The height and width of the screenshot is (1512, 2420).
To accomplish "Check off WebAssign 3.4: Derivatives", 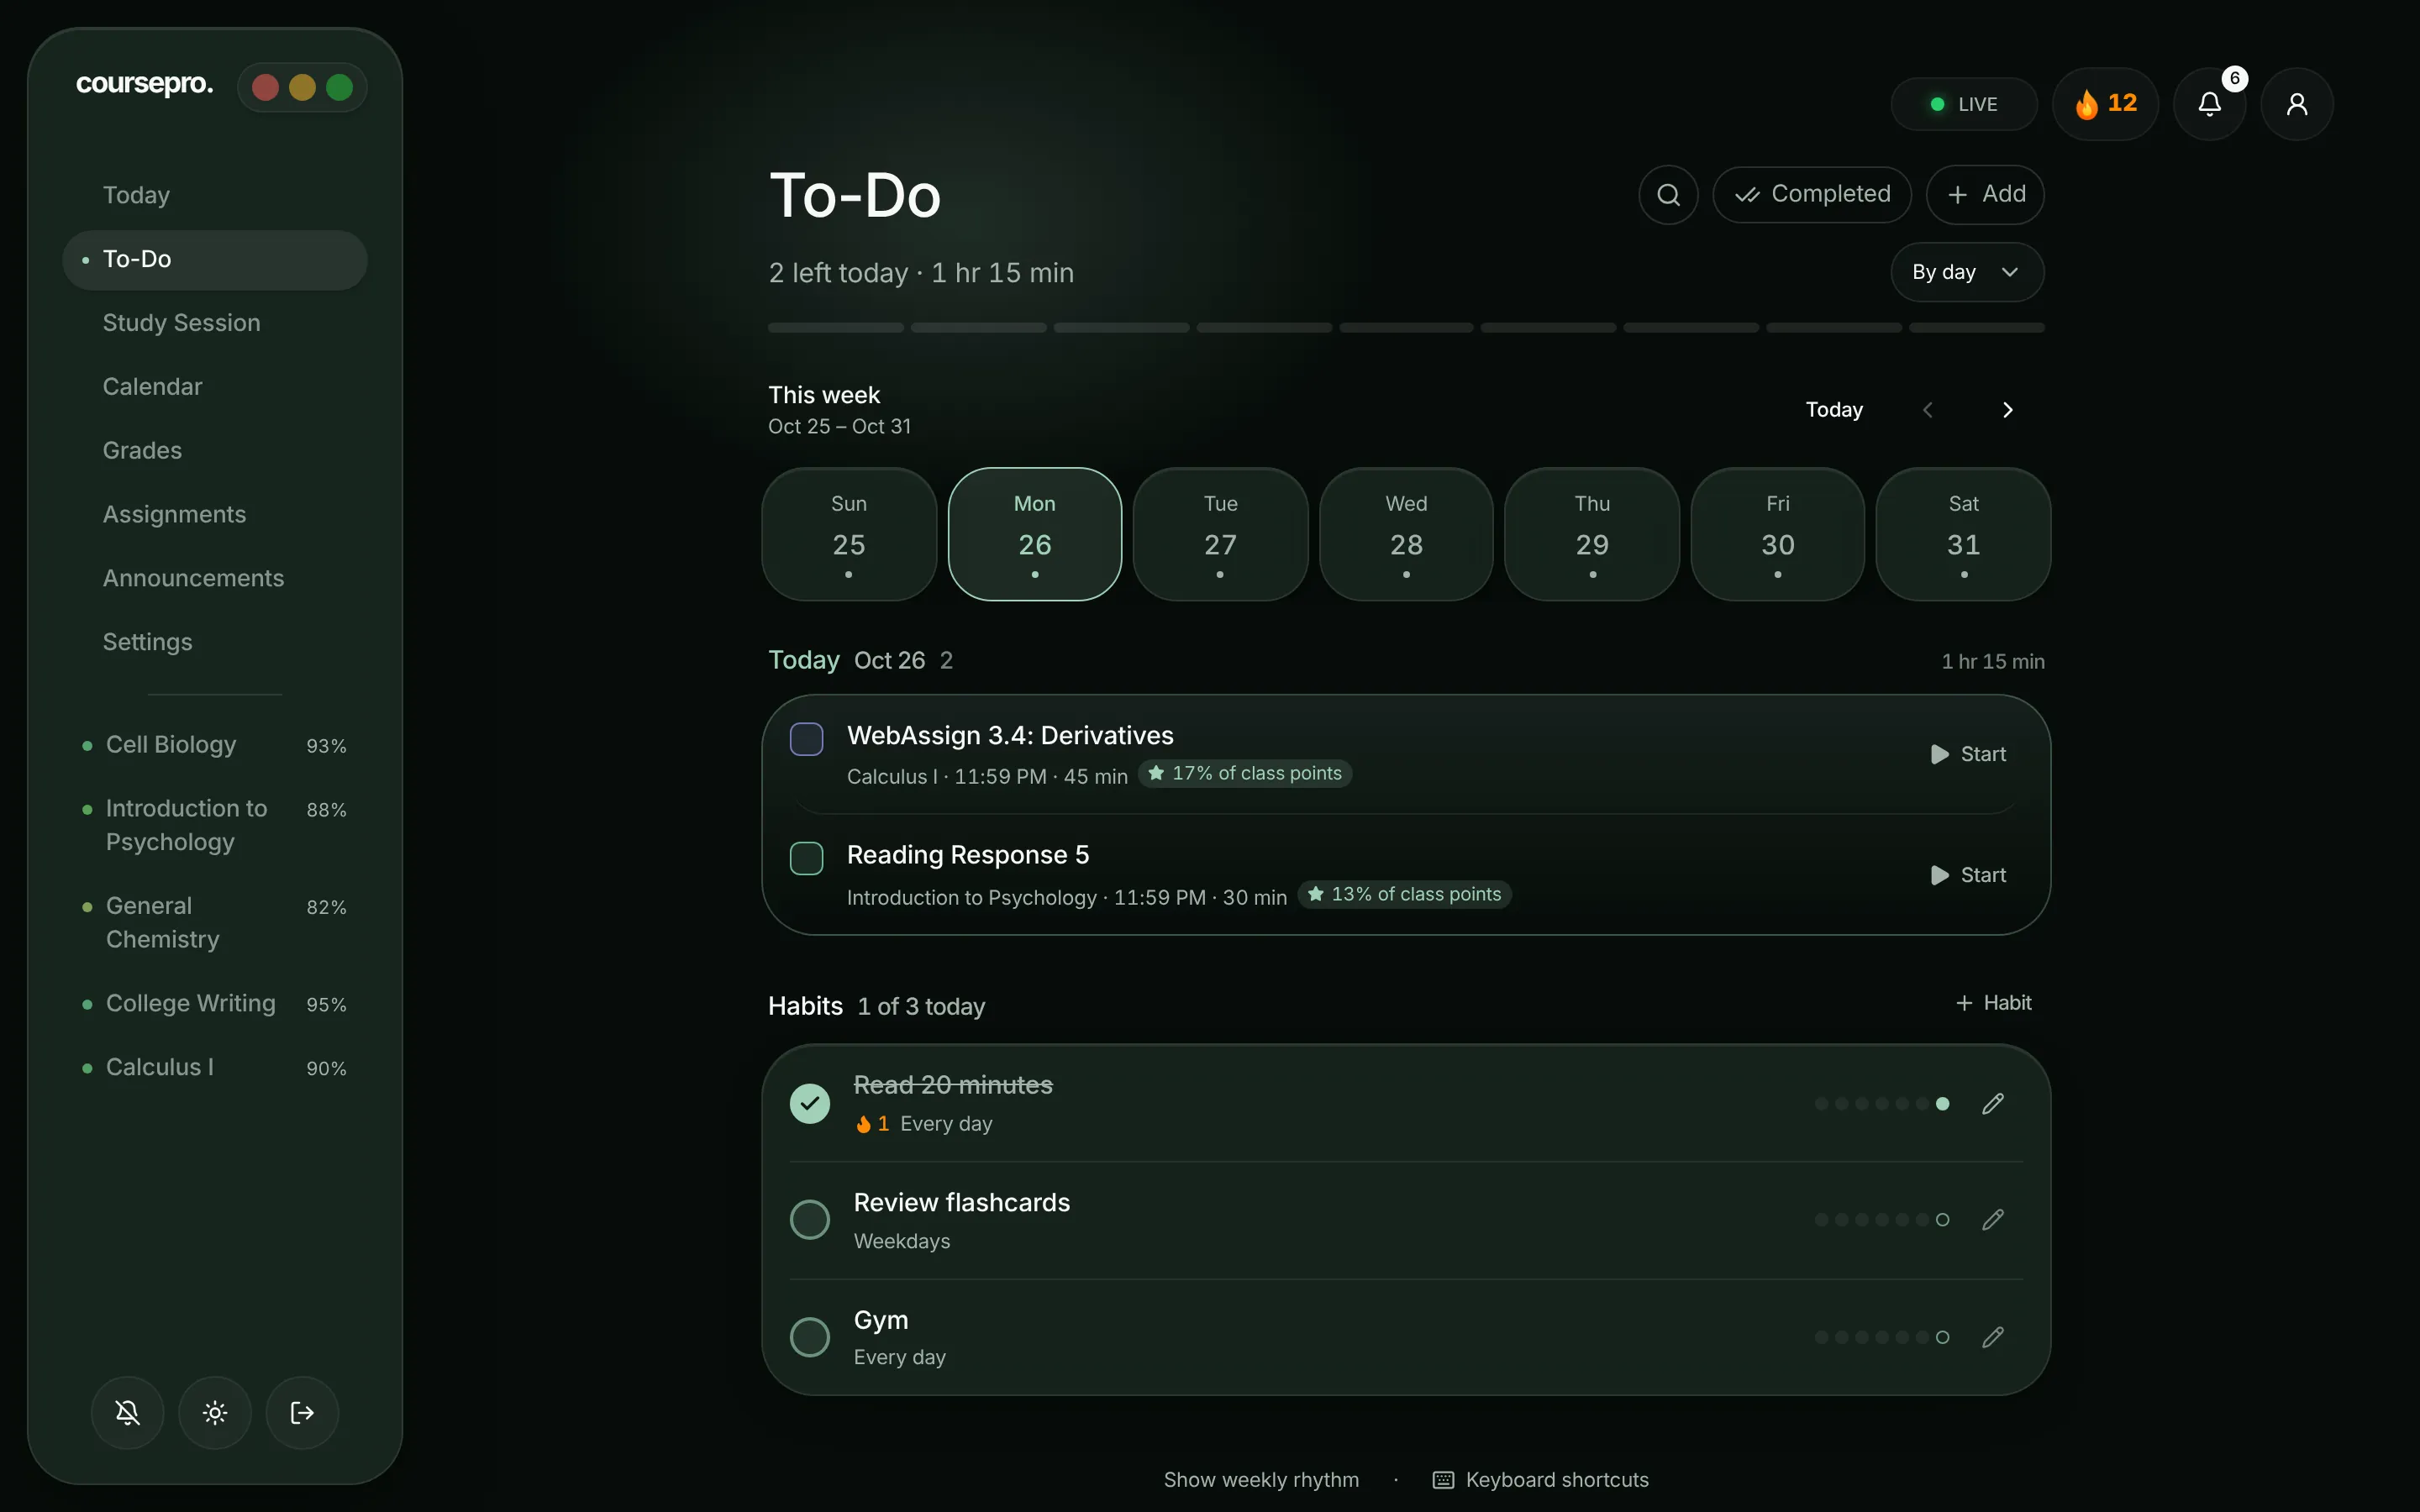I will click(x=806, y=739).
